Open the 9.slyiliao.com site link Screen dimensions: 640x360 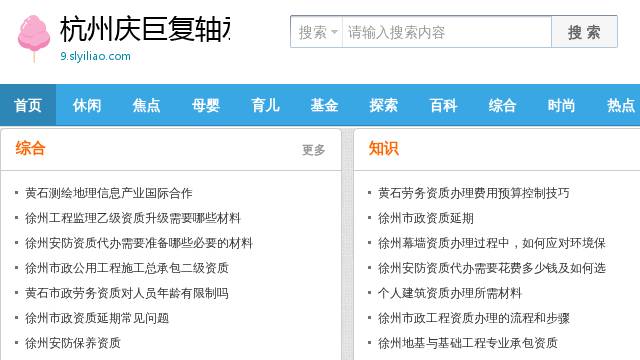[x=96, y=56]
